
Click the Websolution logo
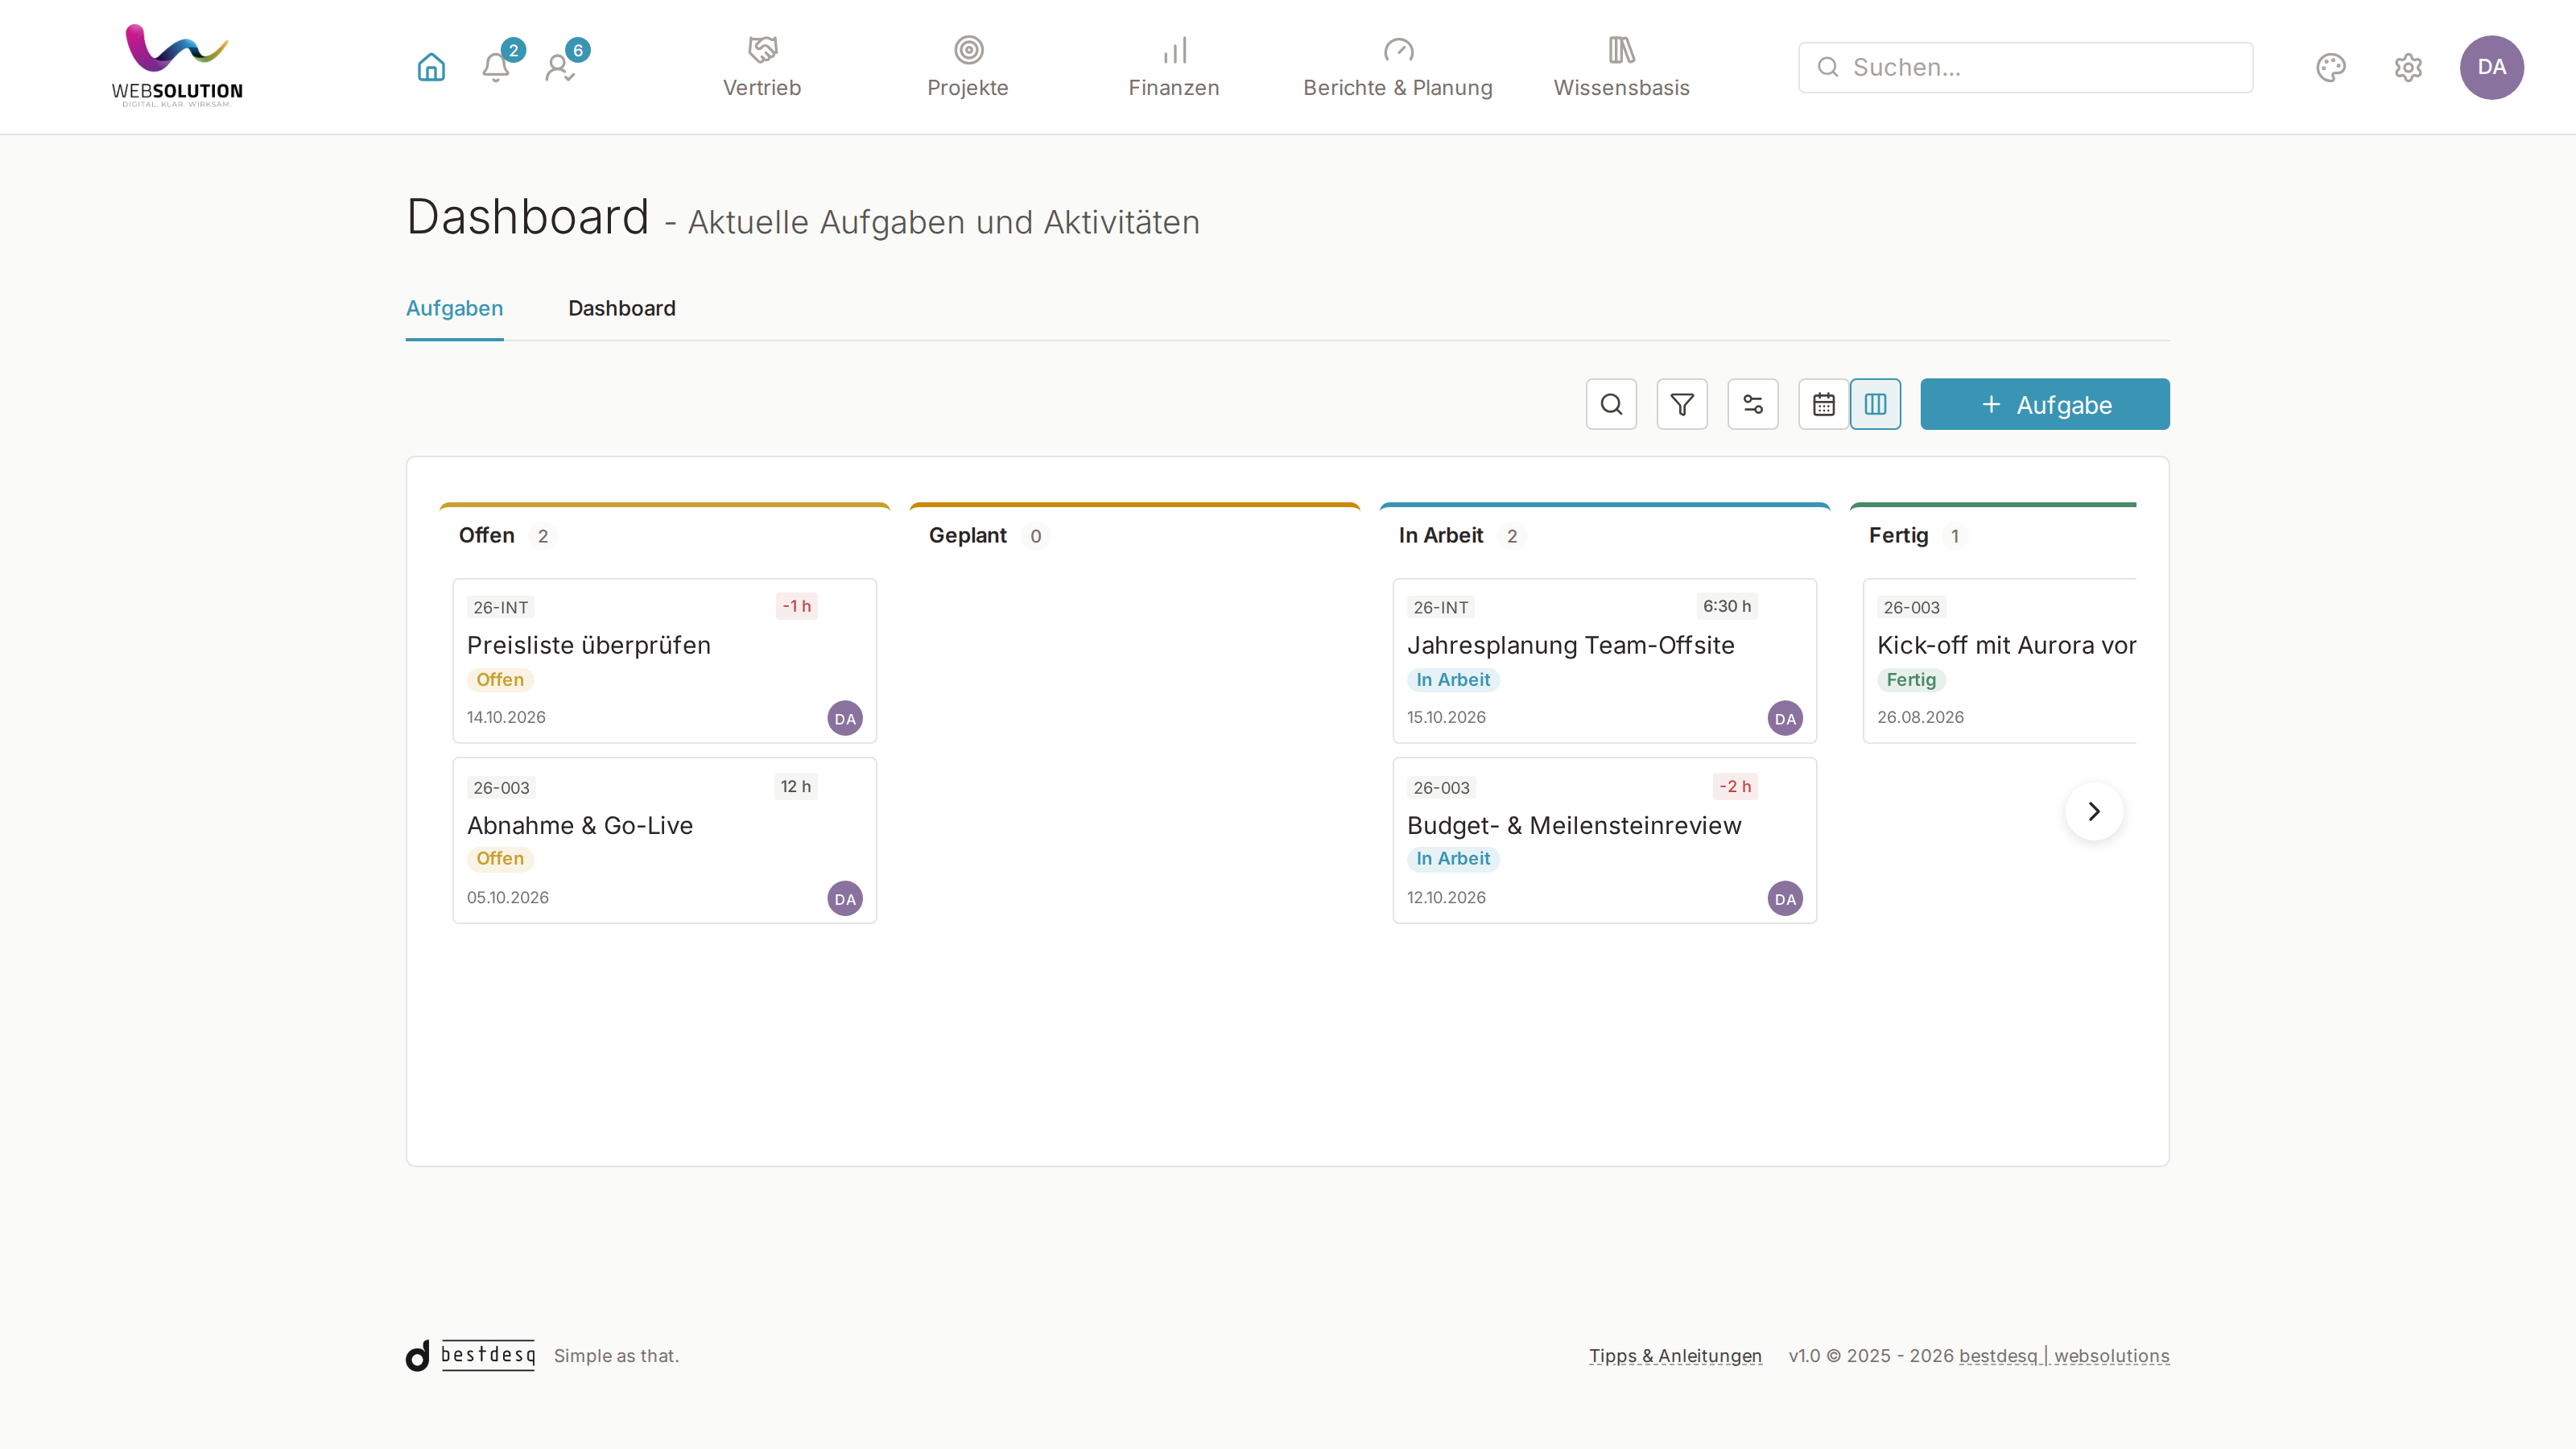coord(177,66)
